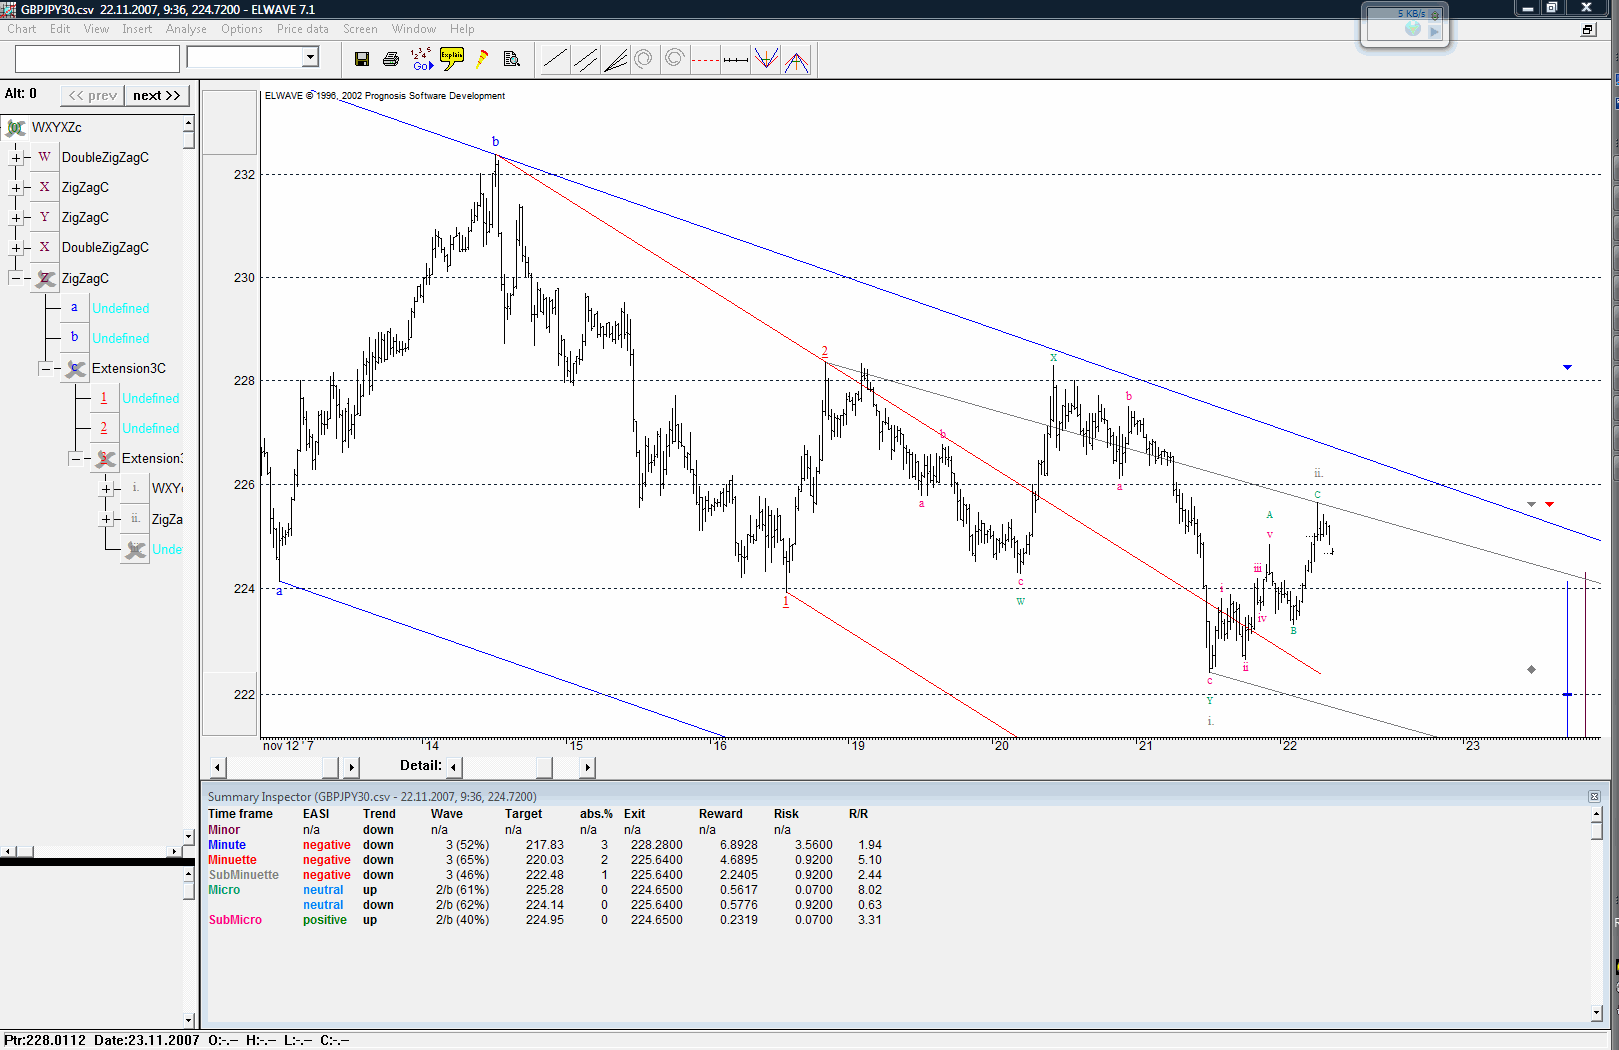This screenshot has height=1050, width=1619.
Task: Click the red '1' wave icon
Action: tap(104, 398)
